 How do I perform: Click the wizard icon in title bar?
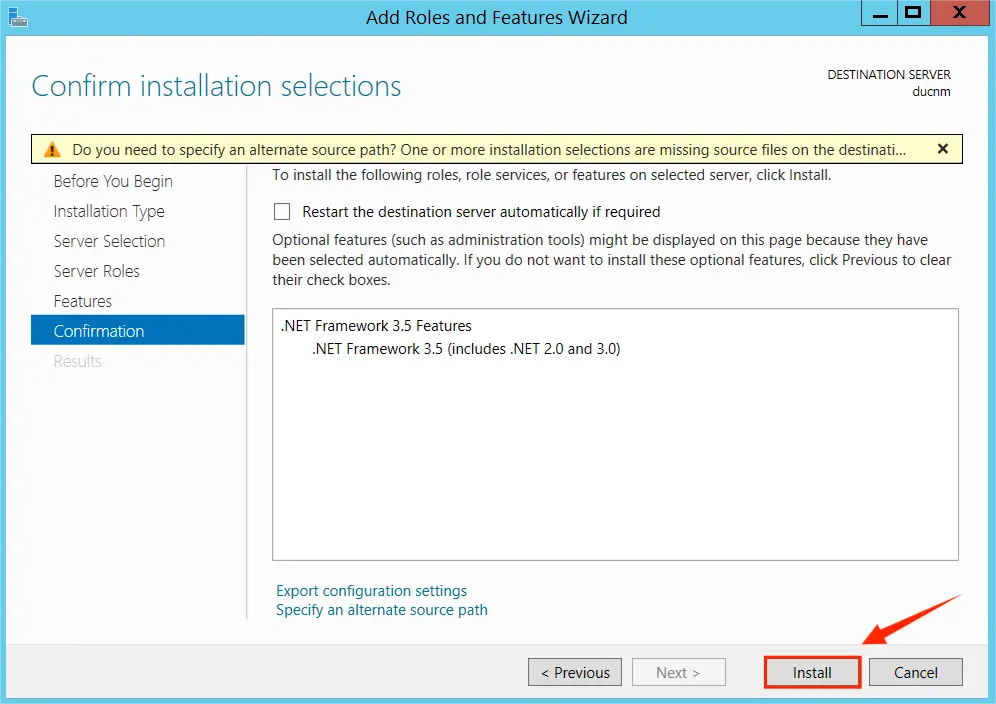tap(18, 16)
